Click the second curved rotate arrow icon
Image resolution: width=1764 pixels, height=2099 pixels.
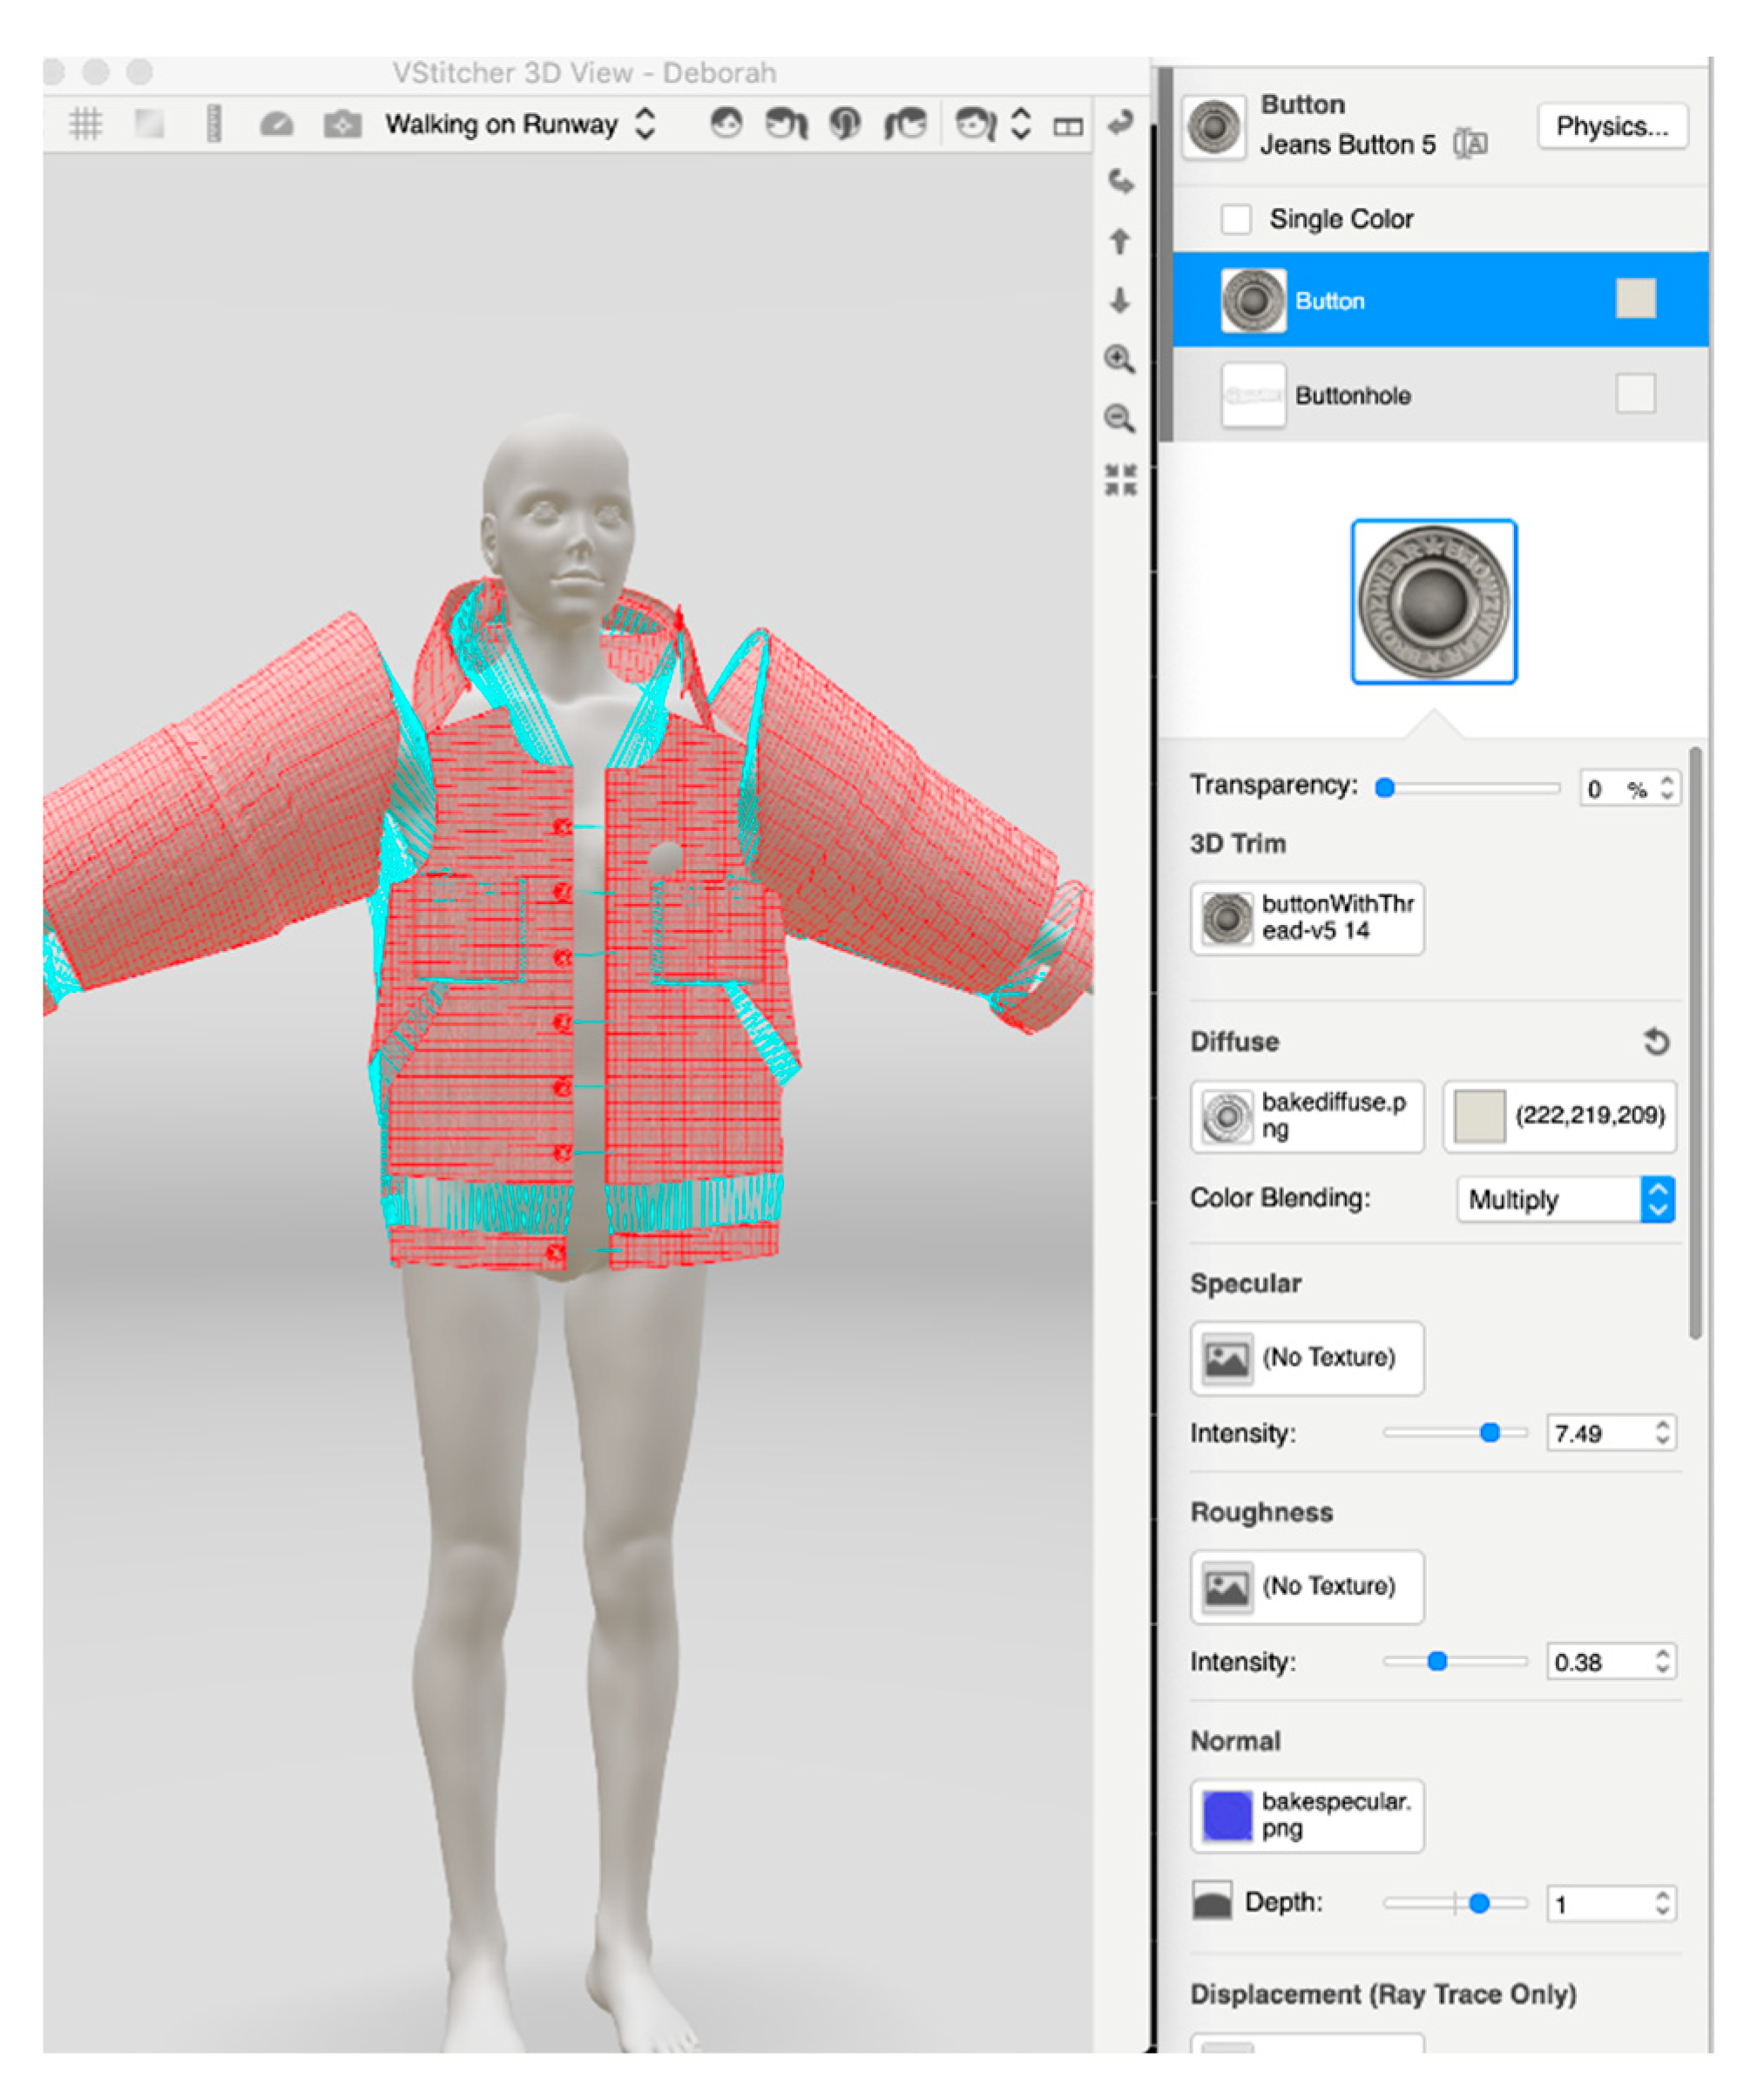1120,181
